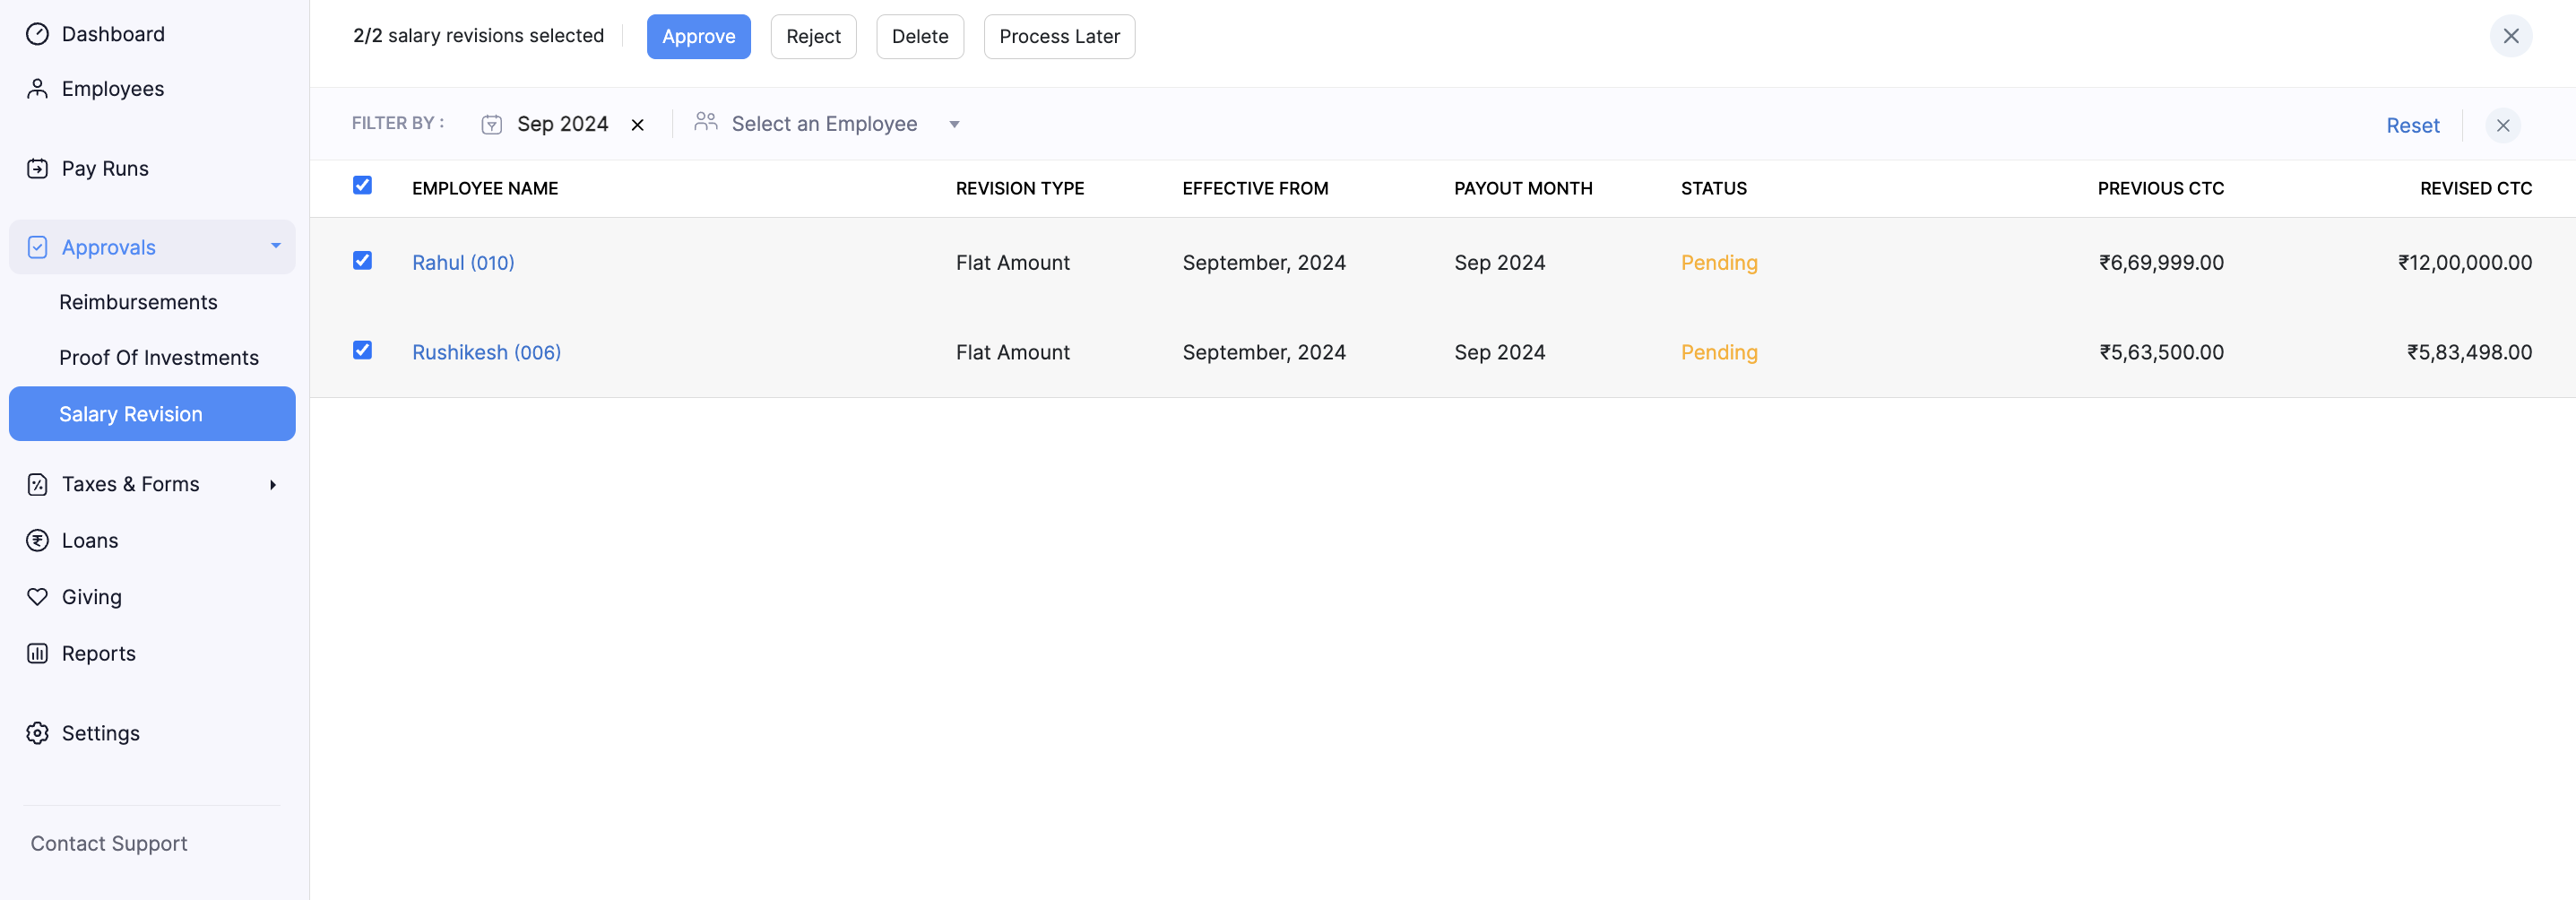
Task: Approve the selected salary revisions
Action: click(x=698, y=37)
